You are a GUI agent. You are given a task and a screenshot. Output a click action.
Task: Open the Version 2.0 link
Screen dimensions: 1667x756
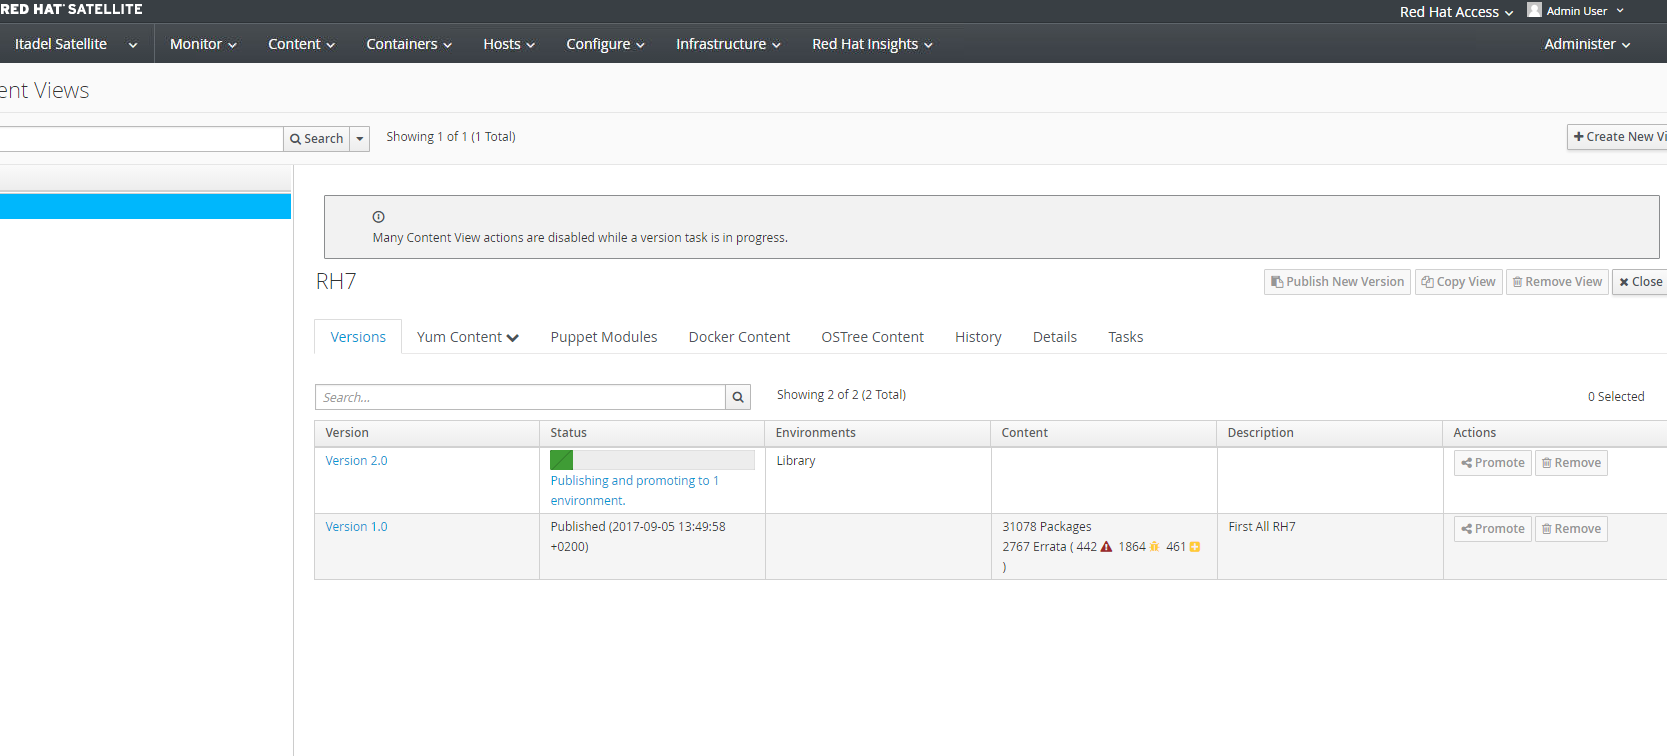356,461
